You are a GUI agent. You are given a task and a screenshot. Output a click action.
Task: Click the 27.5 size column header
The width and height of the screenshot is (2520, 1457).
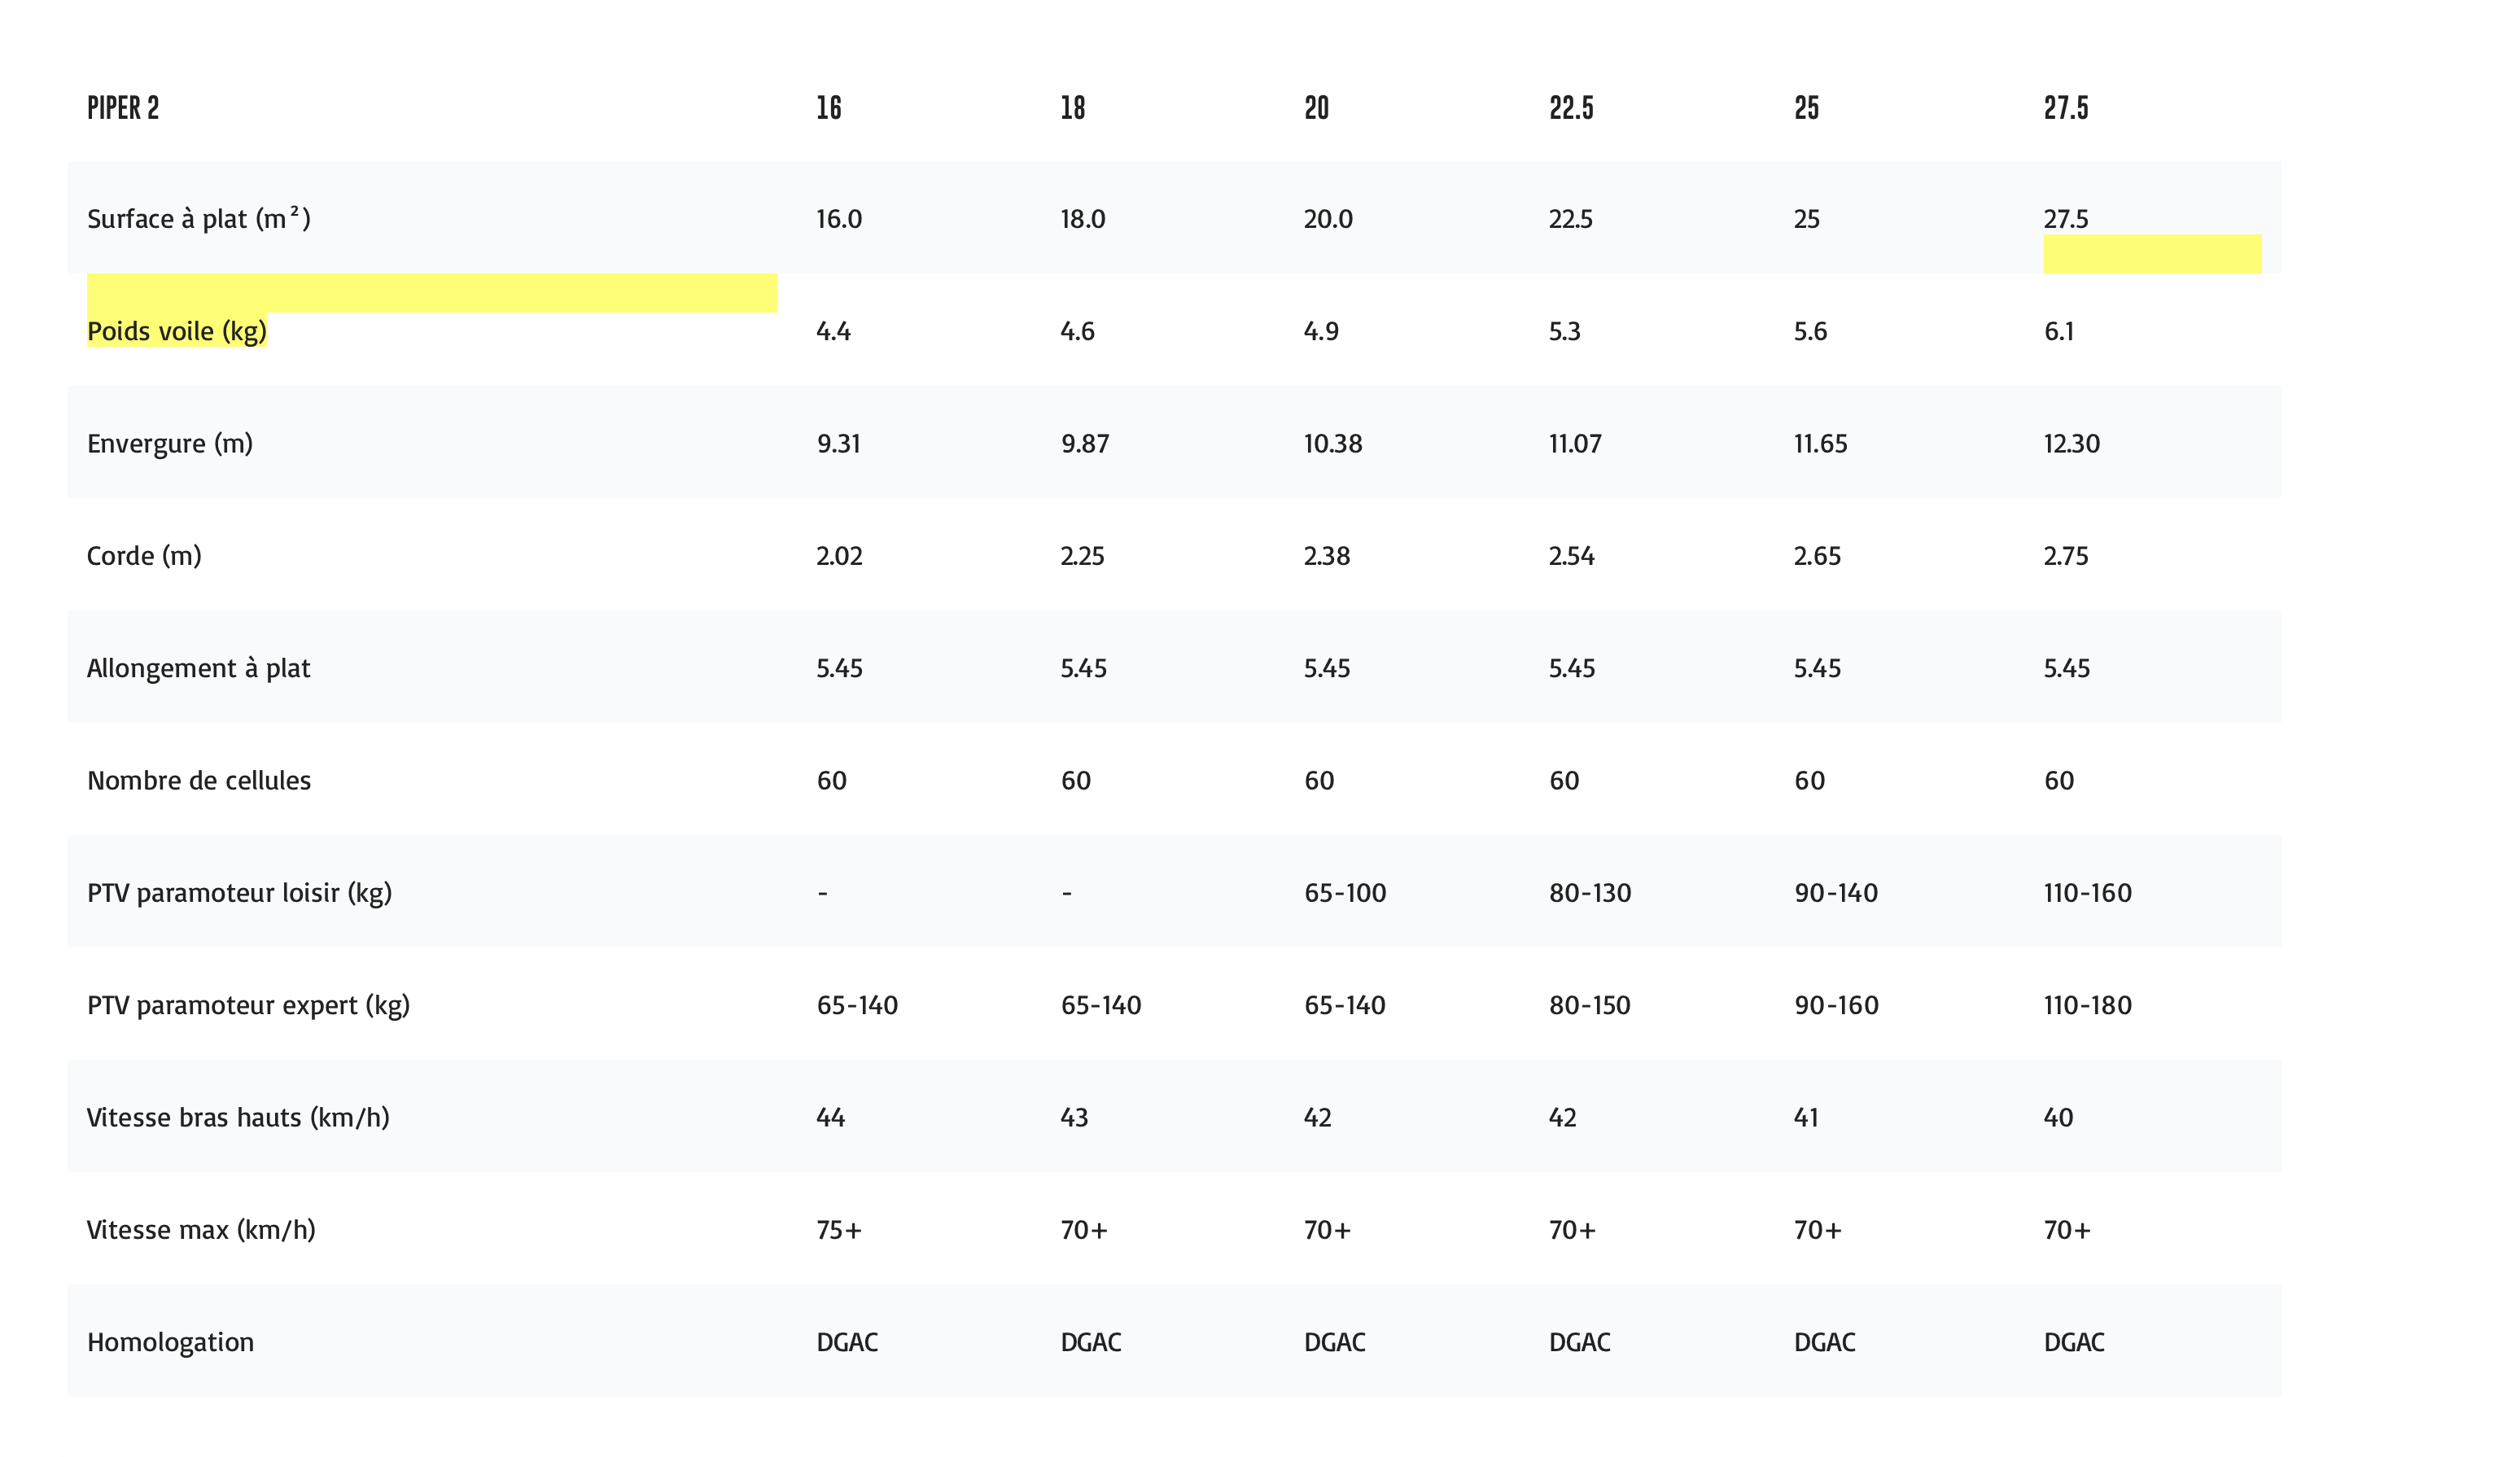[2065, 108]
